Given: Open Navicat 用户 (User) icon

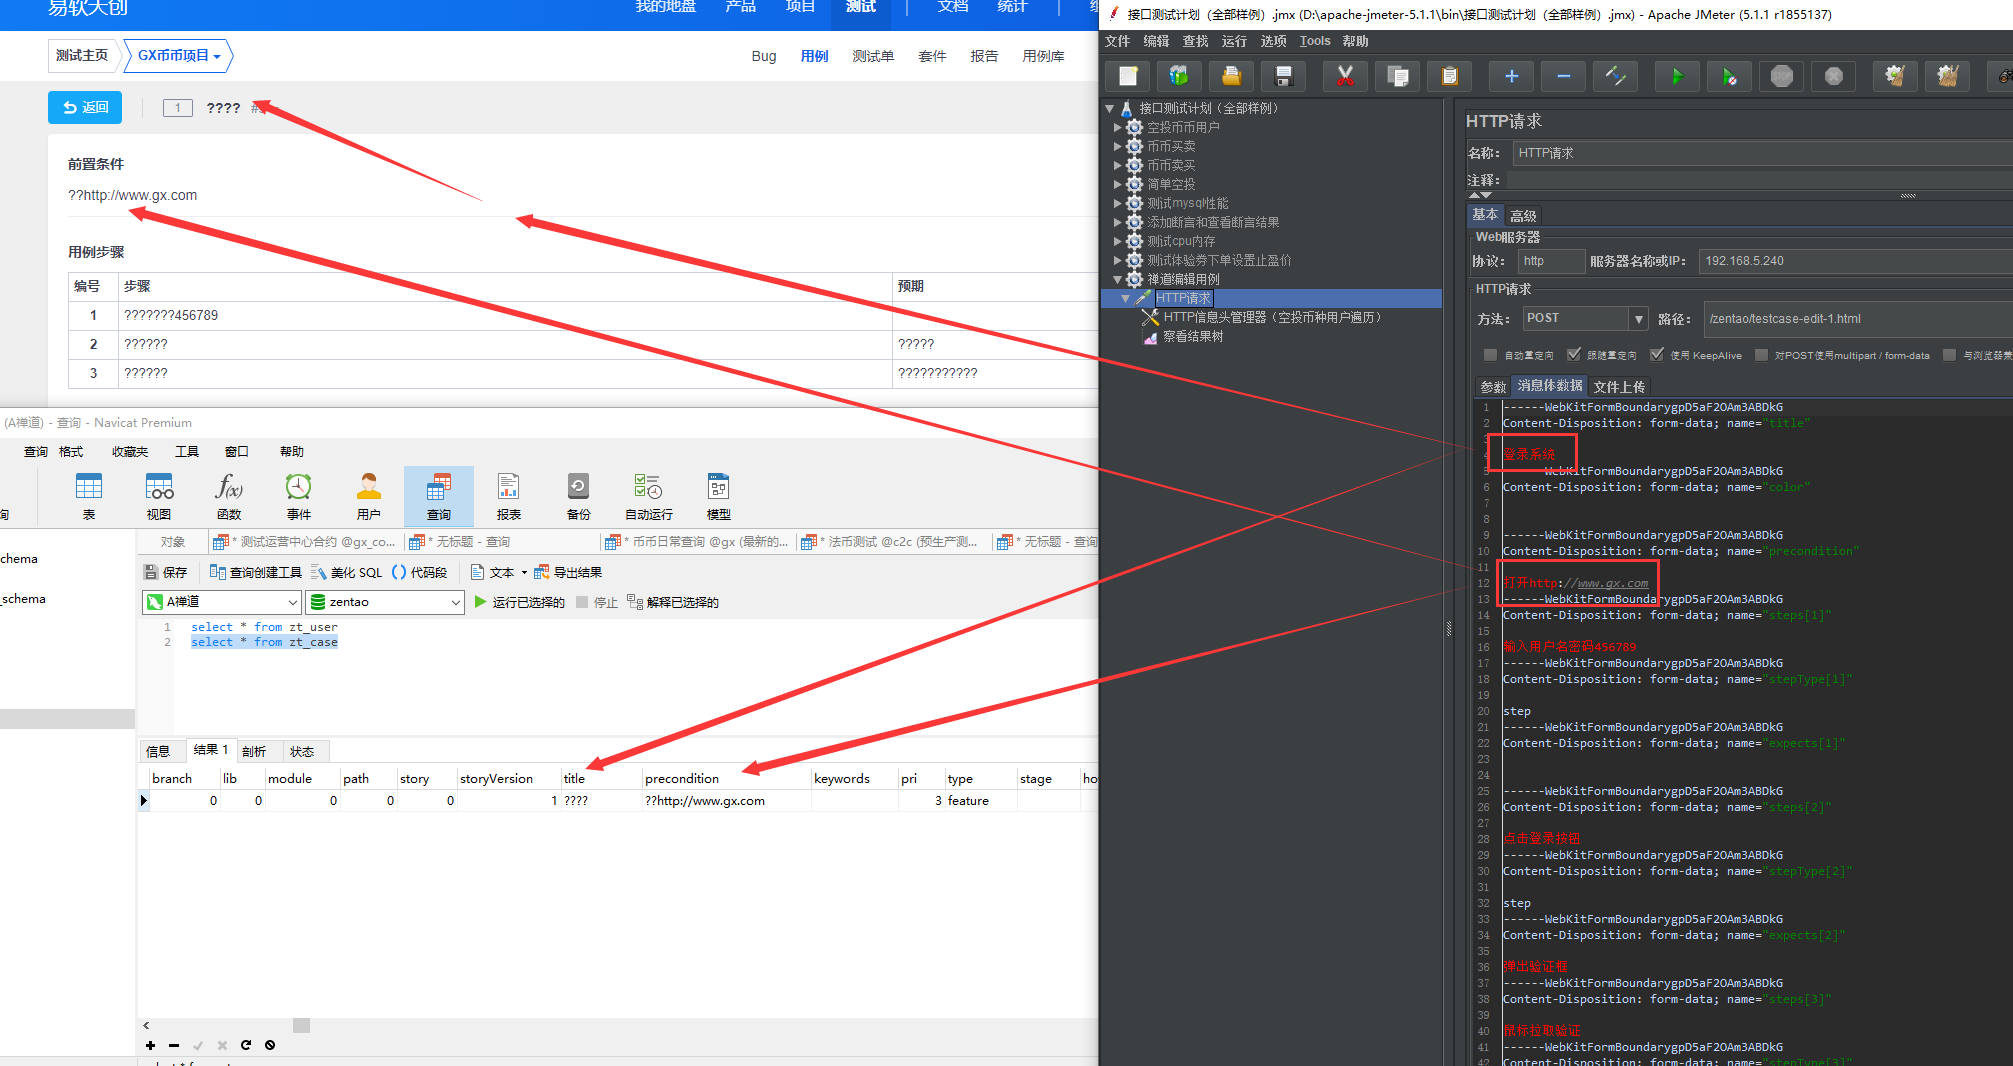Looking at the screenshot, I should pyautogui.click(x=369, y=496).
